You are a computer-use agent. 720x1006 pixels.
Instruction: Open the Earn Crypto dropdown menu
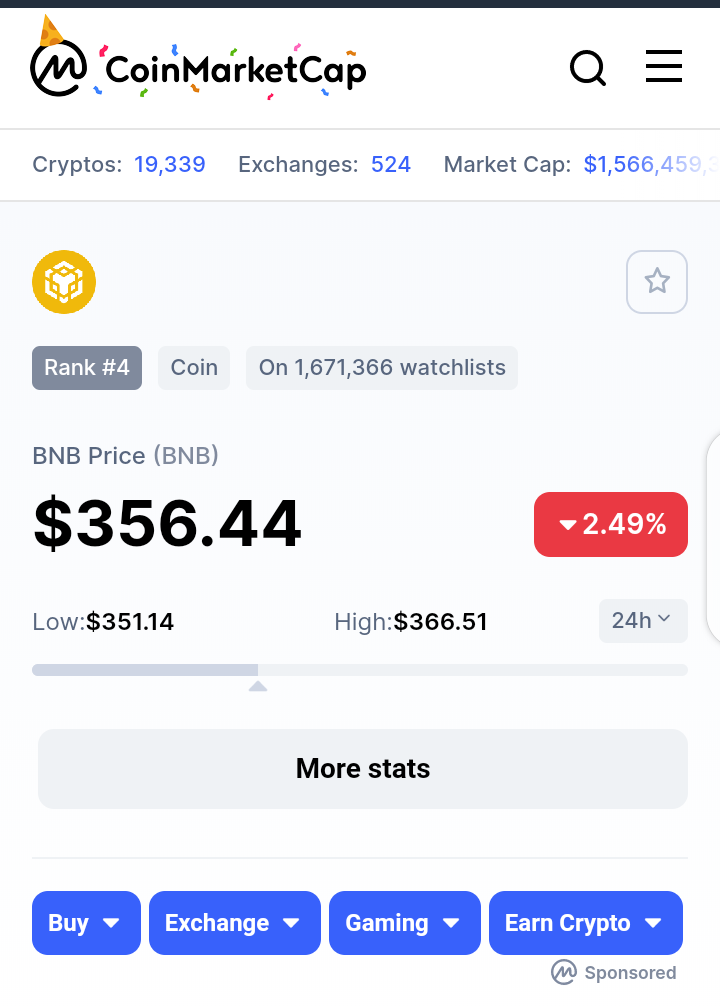pos(585,923)
